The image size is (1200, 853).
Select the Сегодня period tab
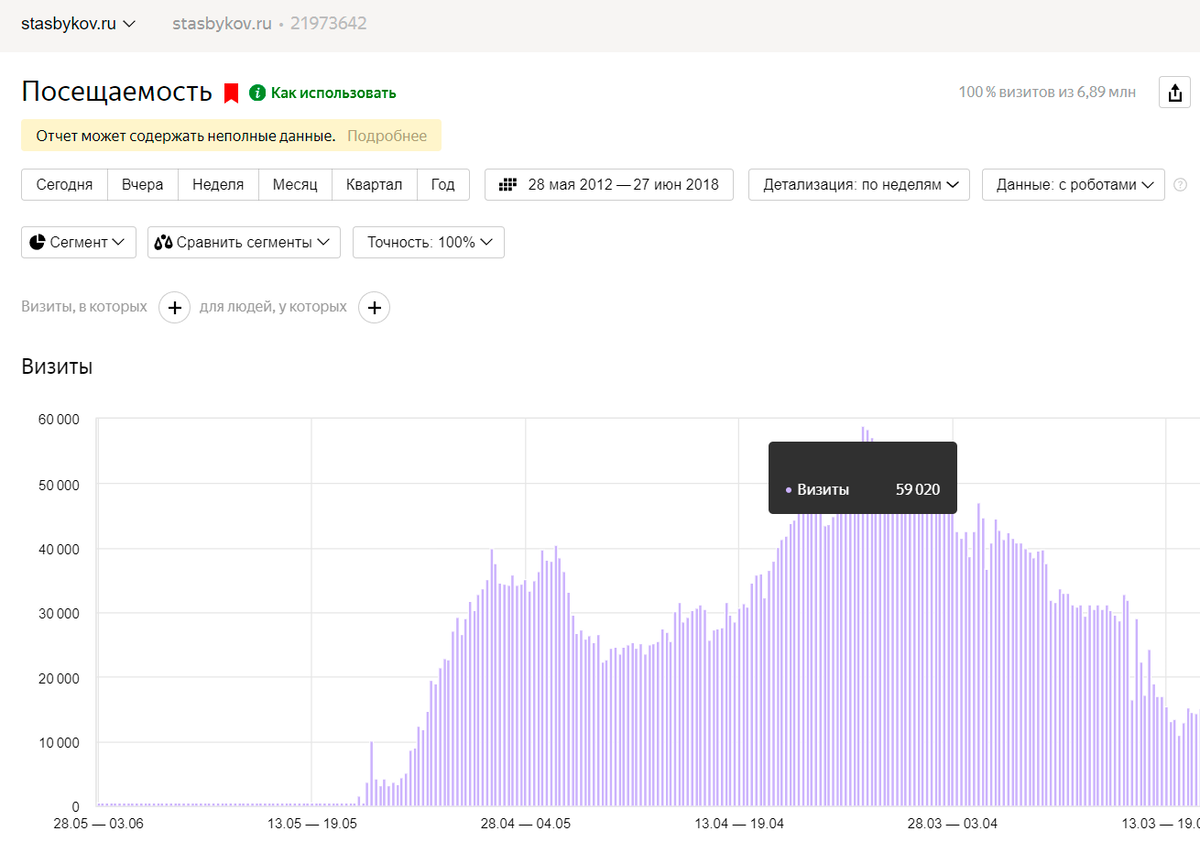click(x=64, y=185)
